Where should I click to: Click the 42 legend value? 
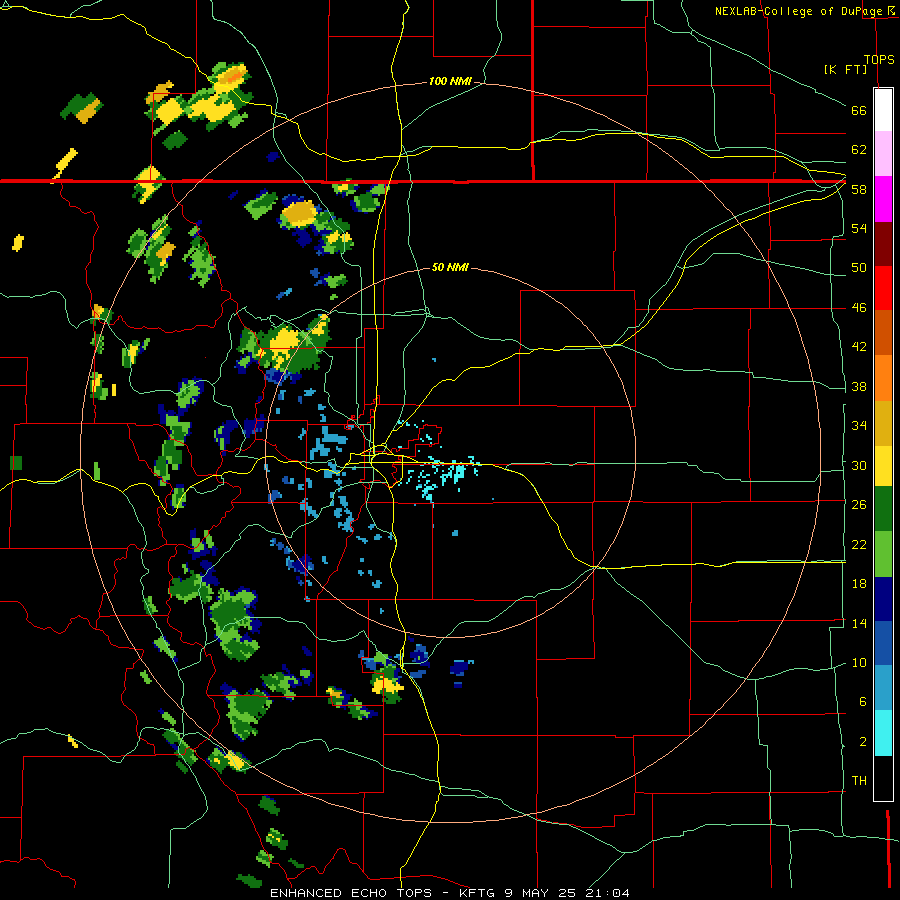(859, 347)
